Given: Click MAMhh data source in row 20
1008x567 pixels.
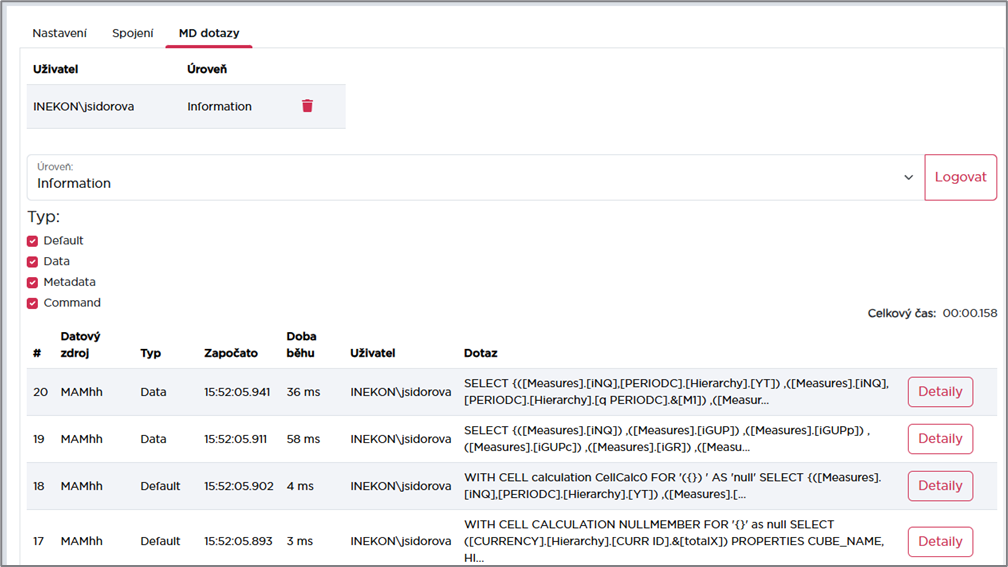Looking at the screenshot, I should coord(82,392).
